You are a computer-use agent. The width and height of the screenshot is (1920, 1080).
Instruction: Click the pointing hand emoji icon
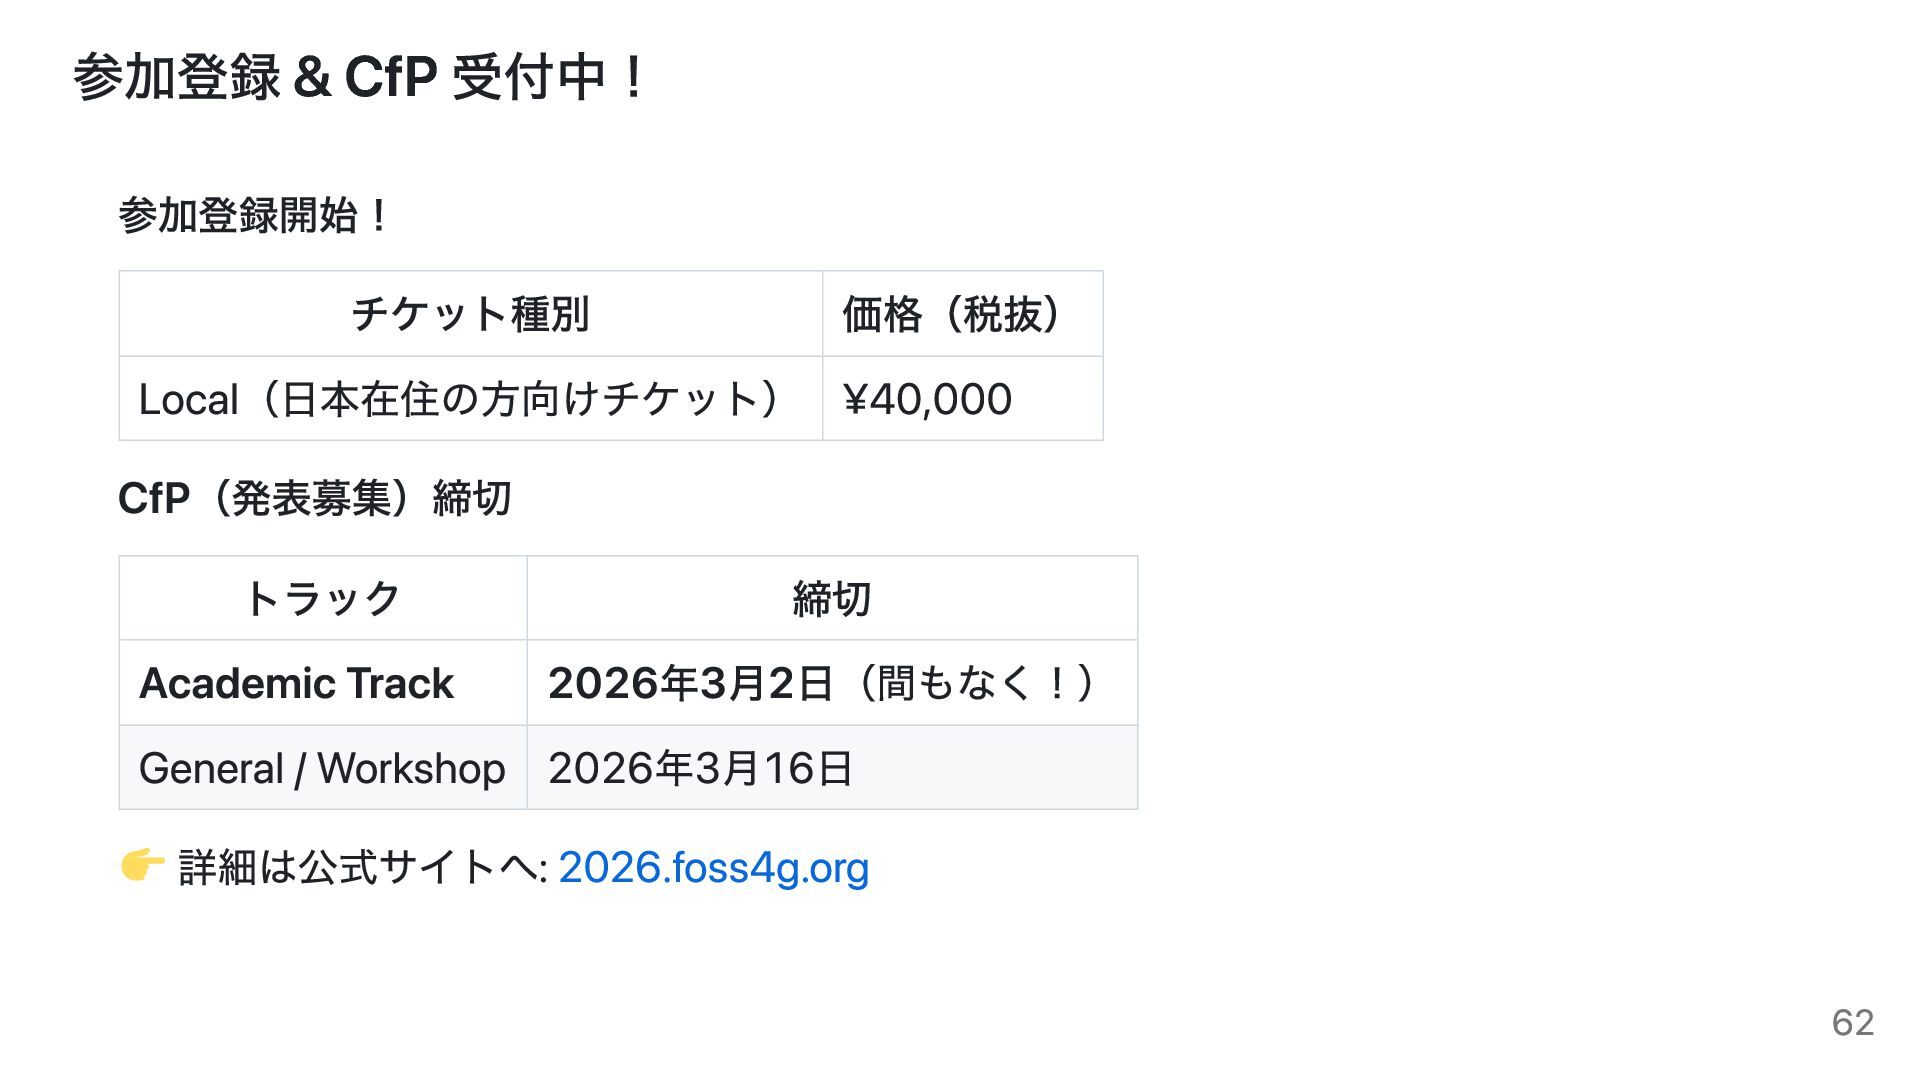pos(142,866)
